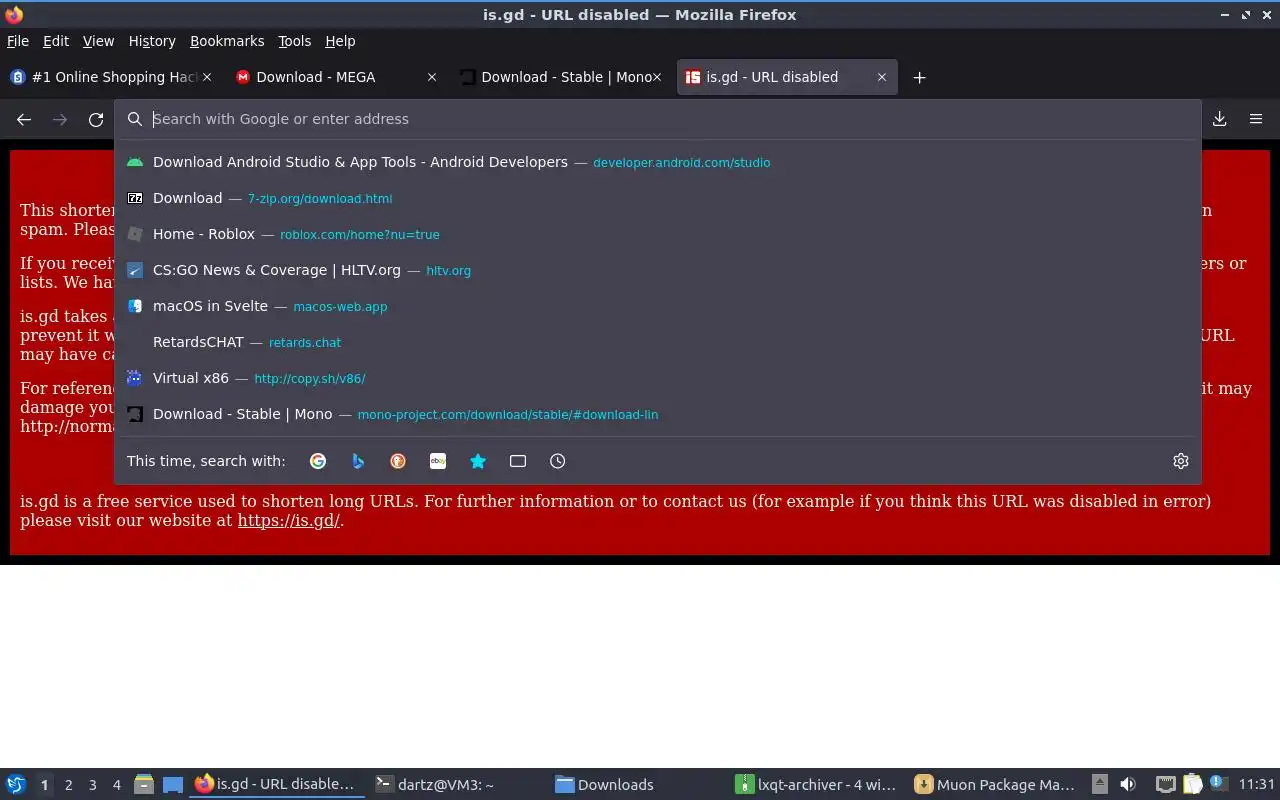Switch to the Online Shopping Hack tab

[x=110, y=77]
